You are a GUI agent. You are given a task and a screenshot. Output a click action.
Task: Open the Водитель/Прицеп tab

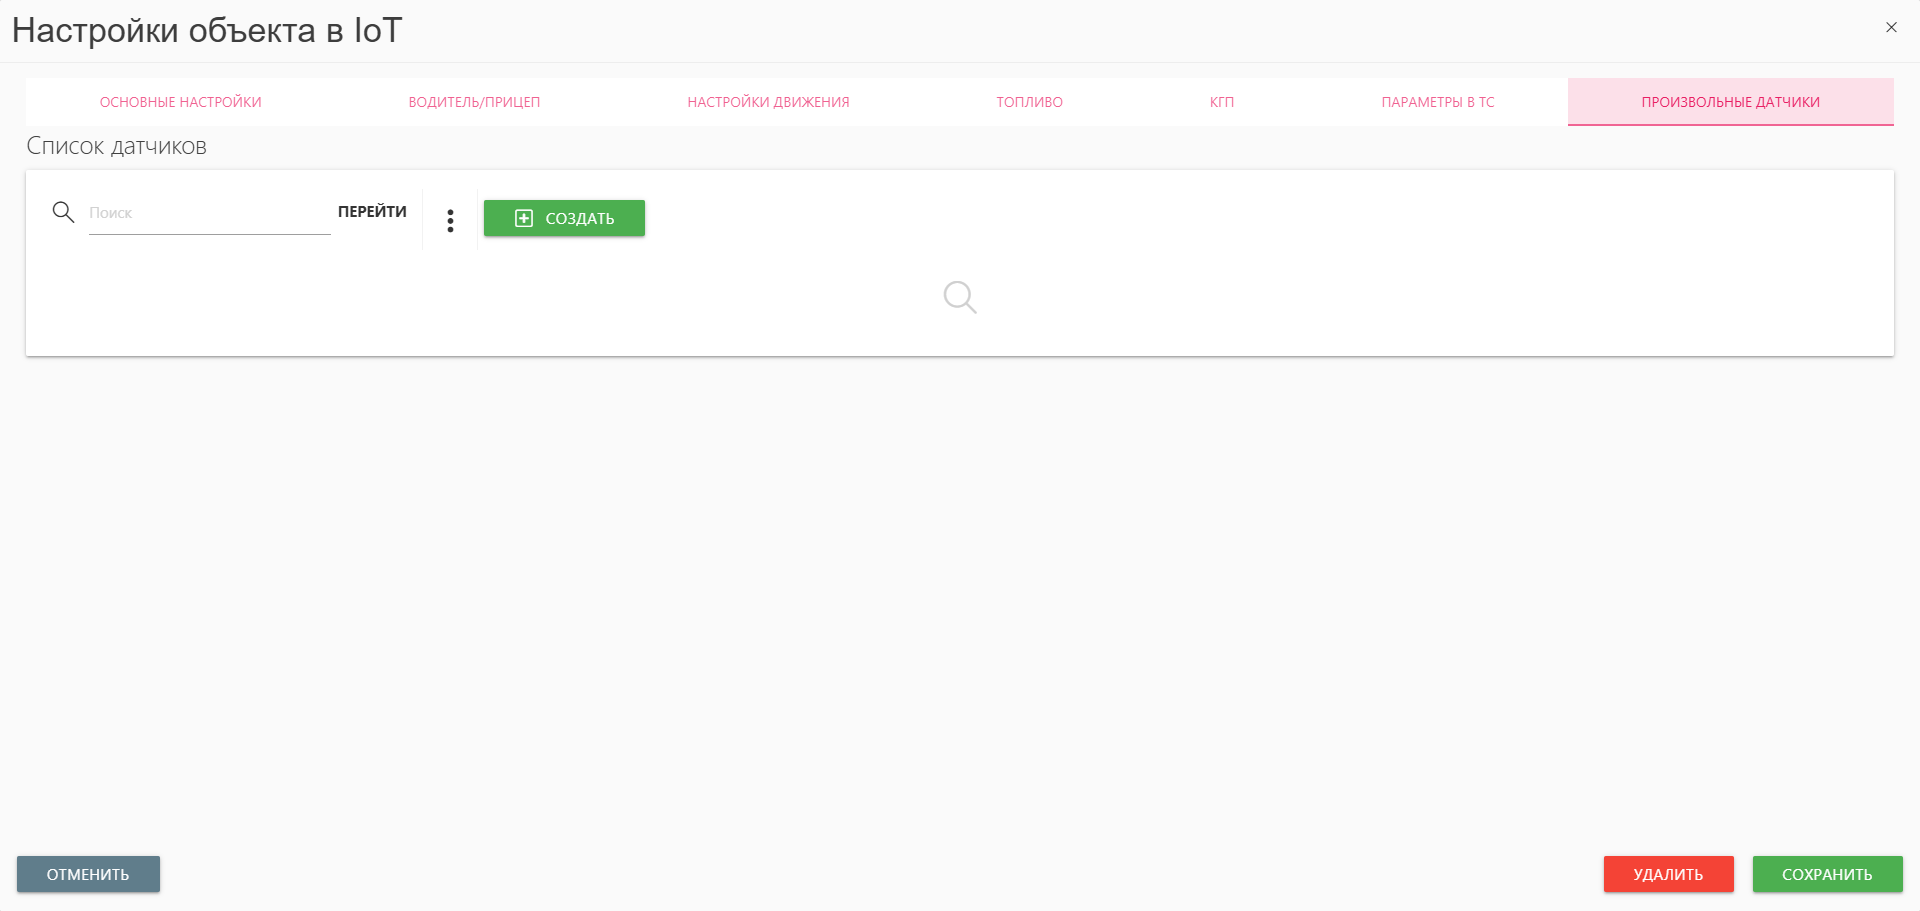[x=474, y=102]
